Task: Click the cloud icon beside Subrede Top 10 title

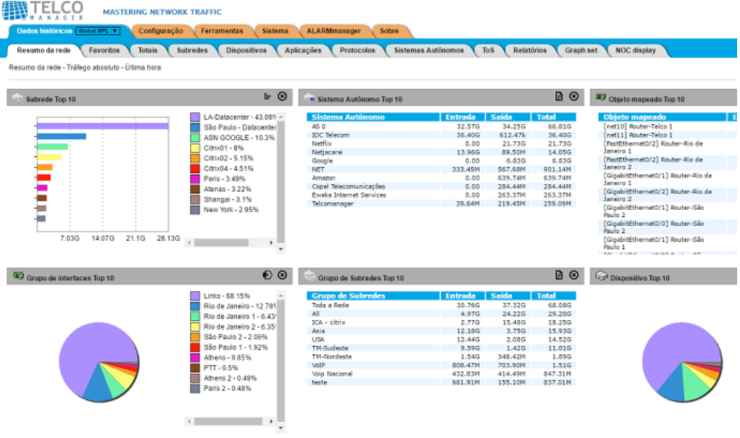Action: point(17,98)
